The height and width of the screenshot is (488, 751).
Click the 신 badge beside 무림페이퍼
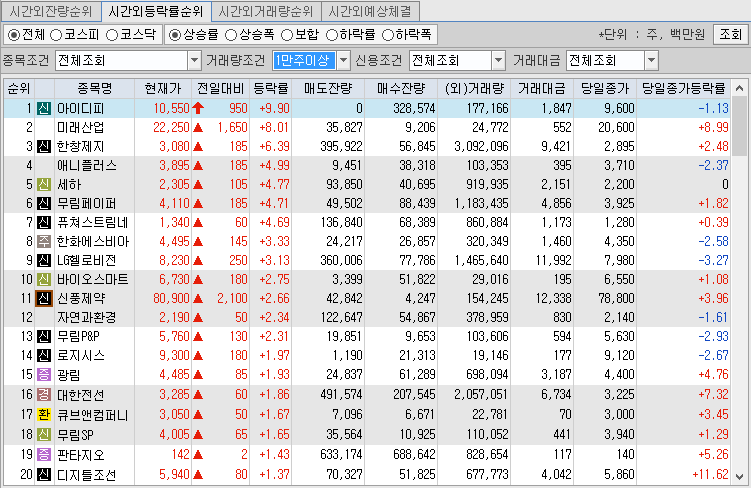(x=44, y=204)
